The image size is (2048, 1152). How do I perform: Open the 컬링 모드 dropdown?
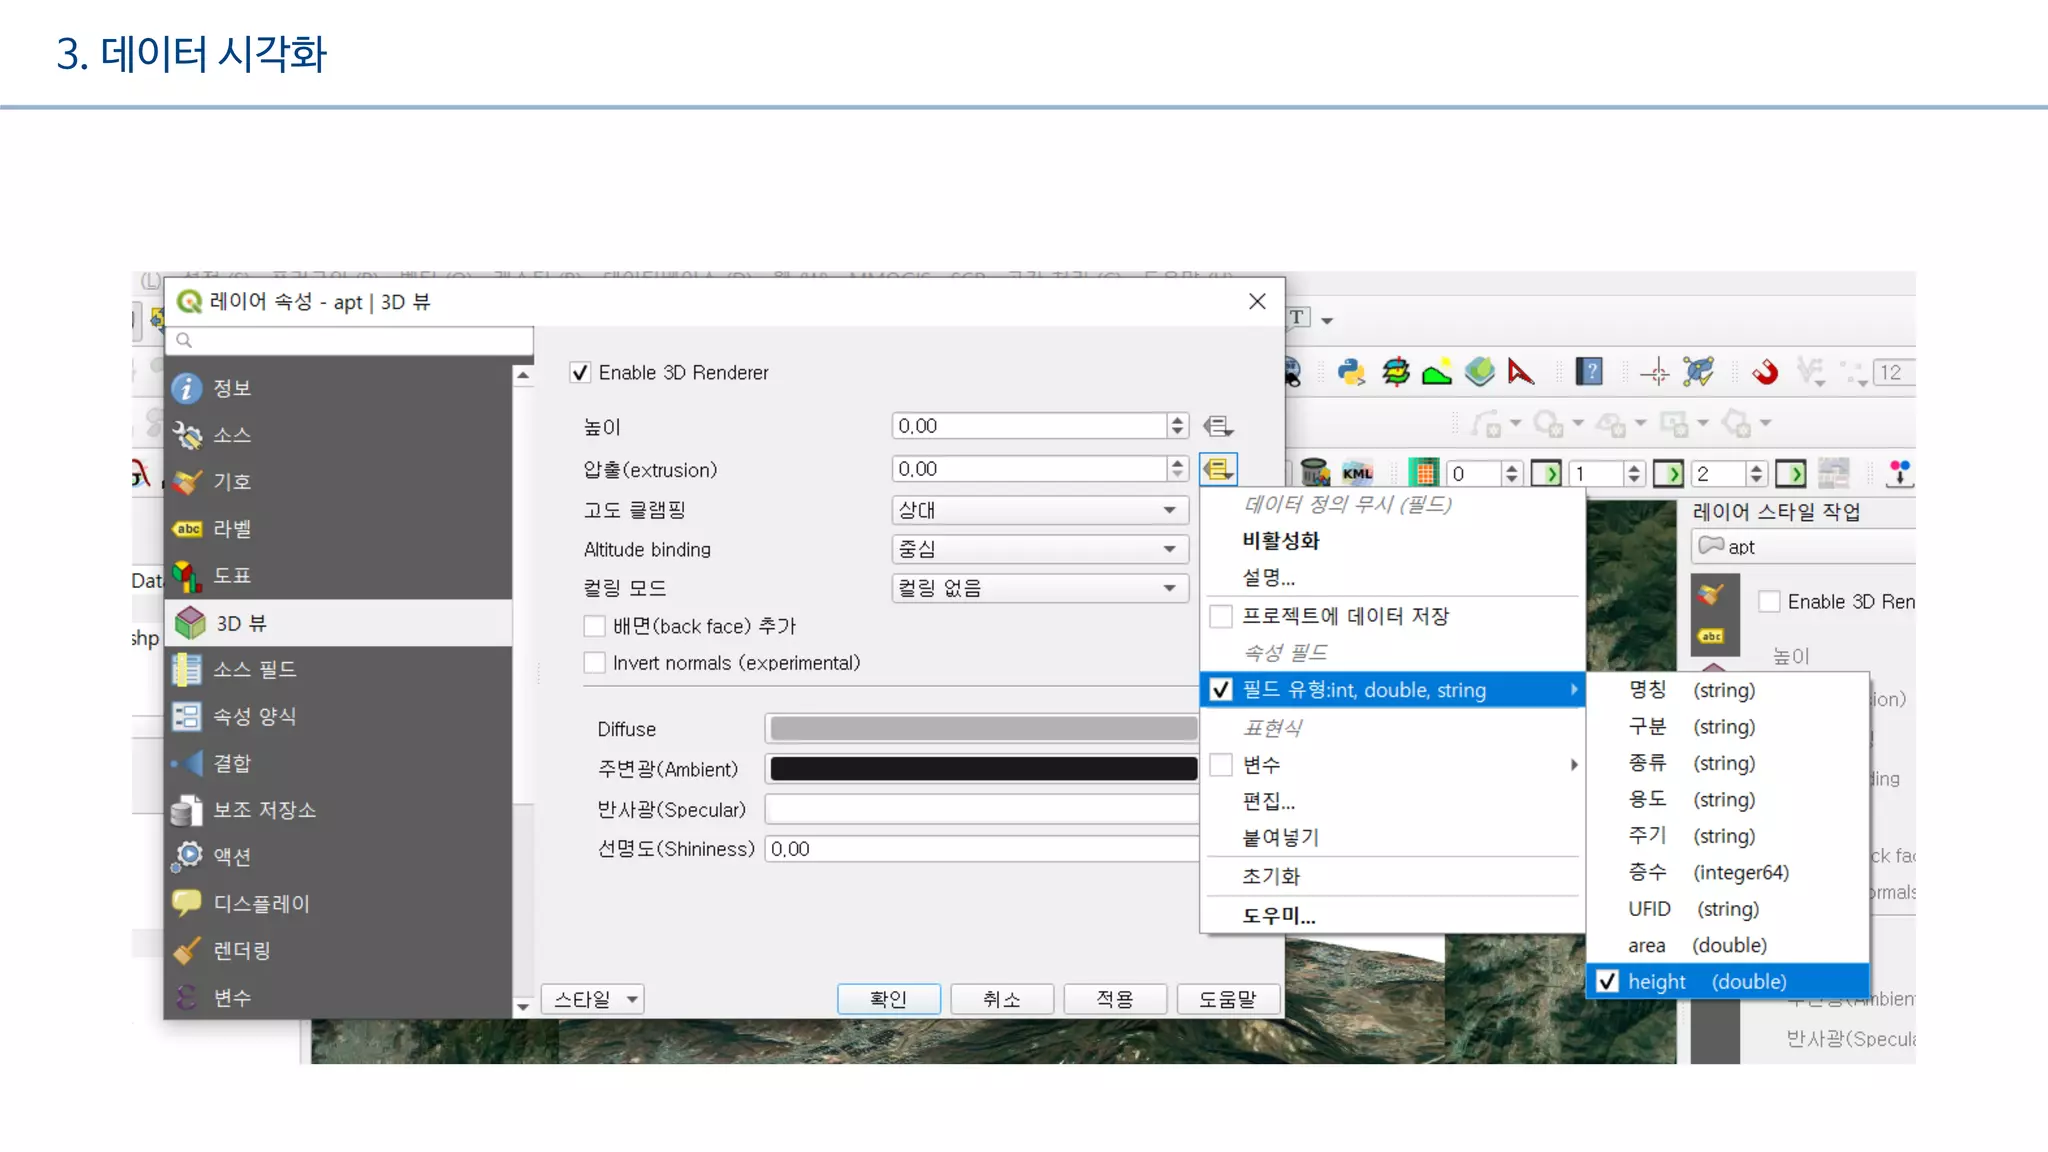[x=1039, y=588]
